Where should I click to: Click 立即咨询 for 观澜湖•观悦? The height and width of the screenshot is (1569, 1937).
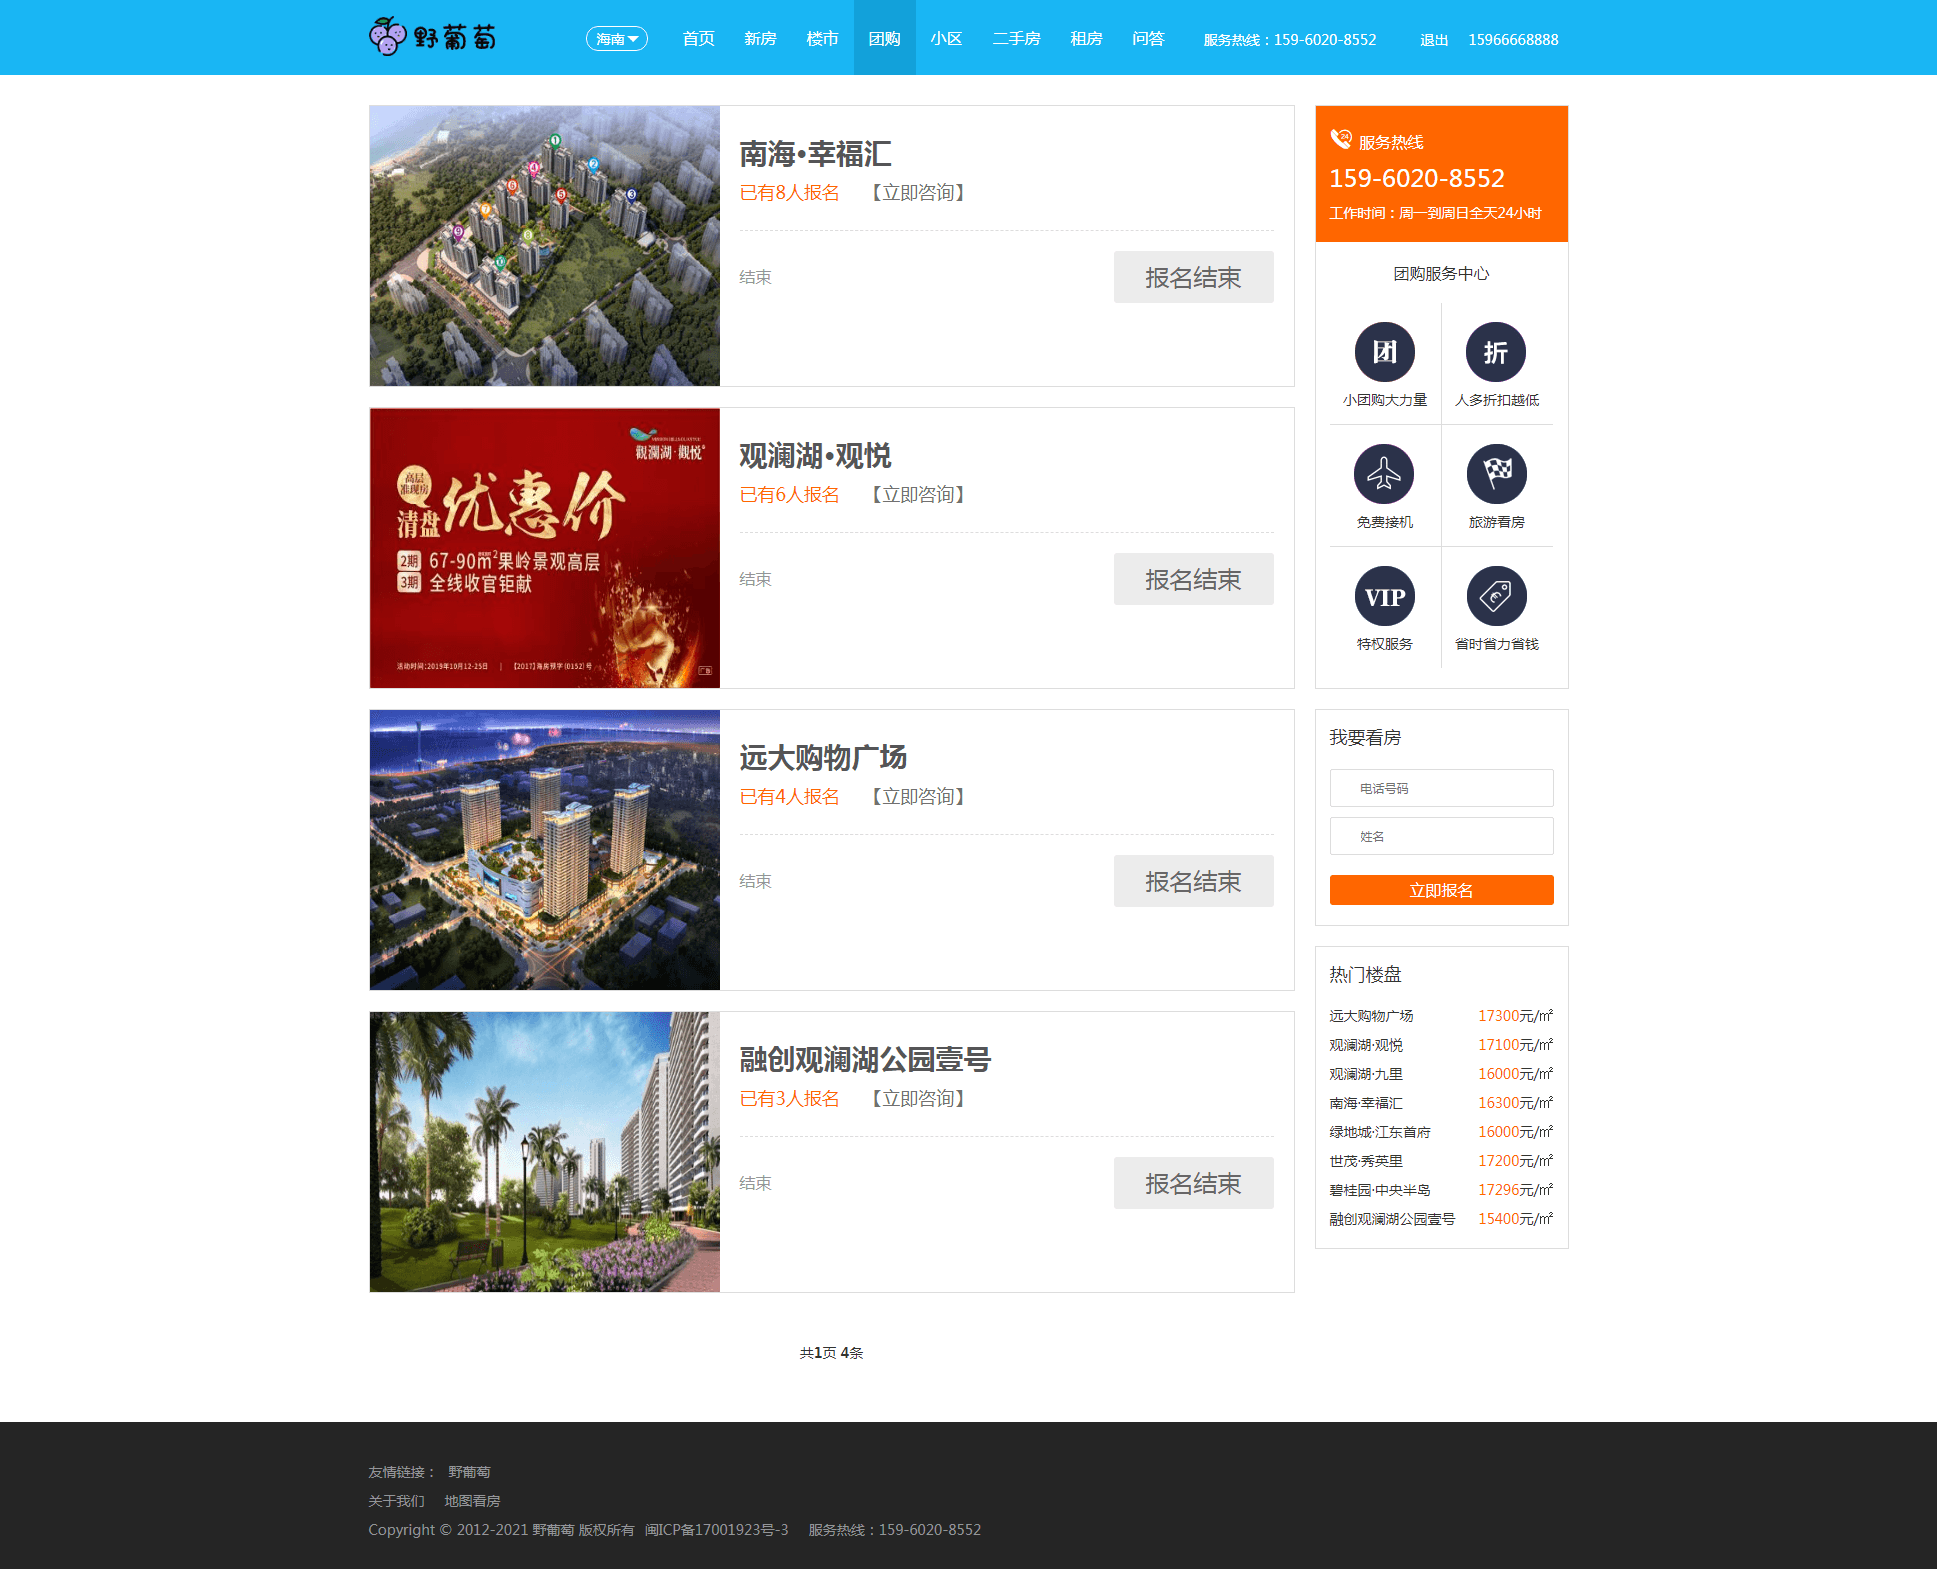coord(918,495)
